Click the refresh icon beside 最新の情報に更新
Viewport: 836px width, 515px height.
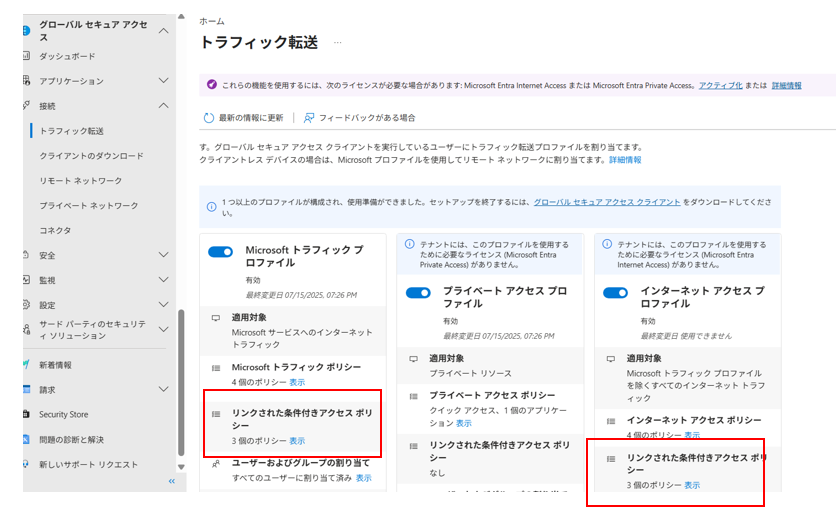[209, 118]
